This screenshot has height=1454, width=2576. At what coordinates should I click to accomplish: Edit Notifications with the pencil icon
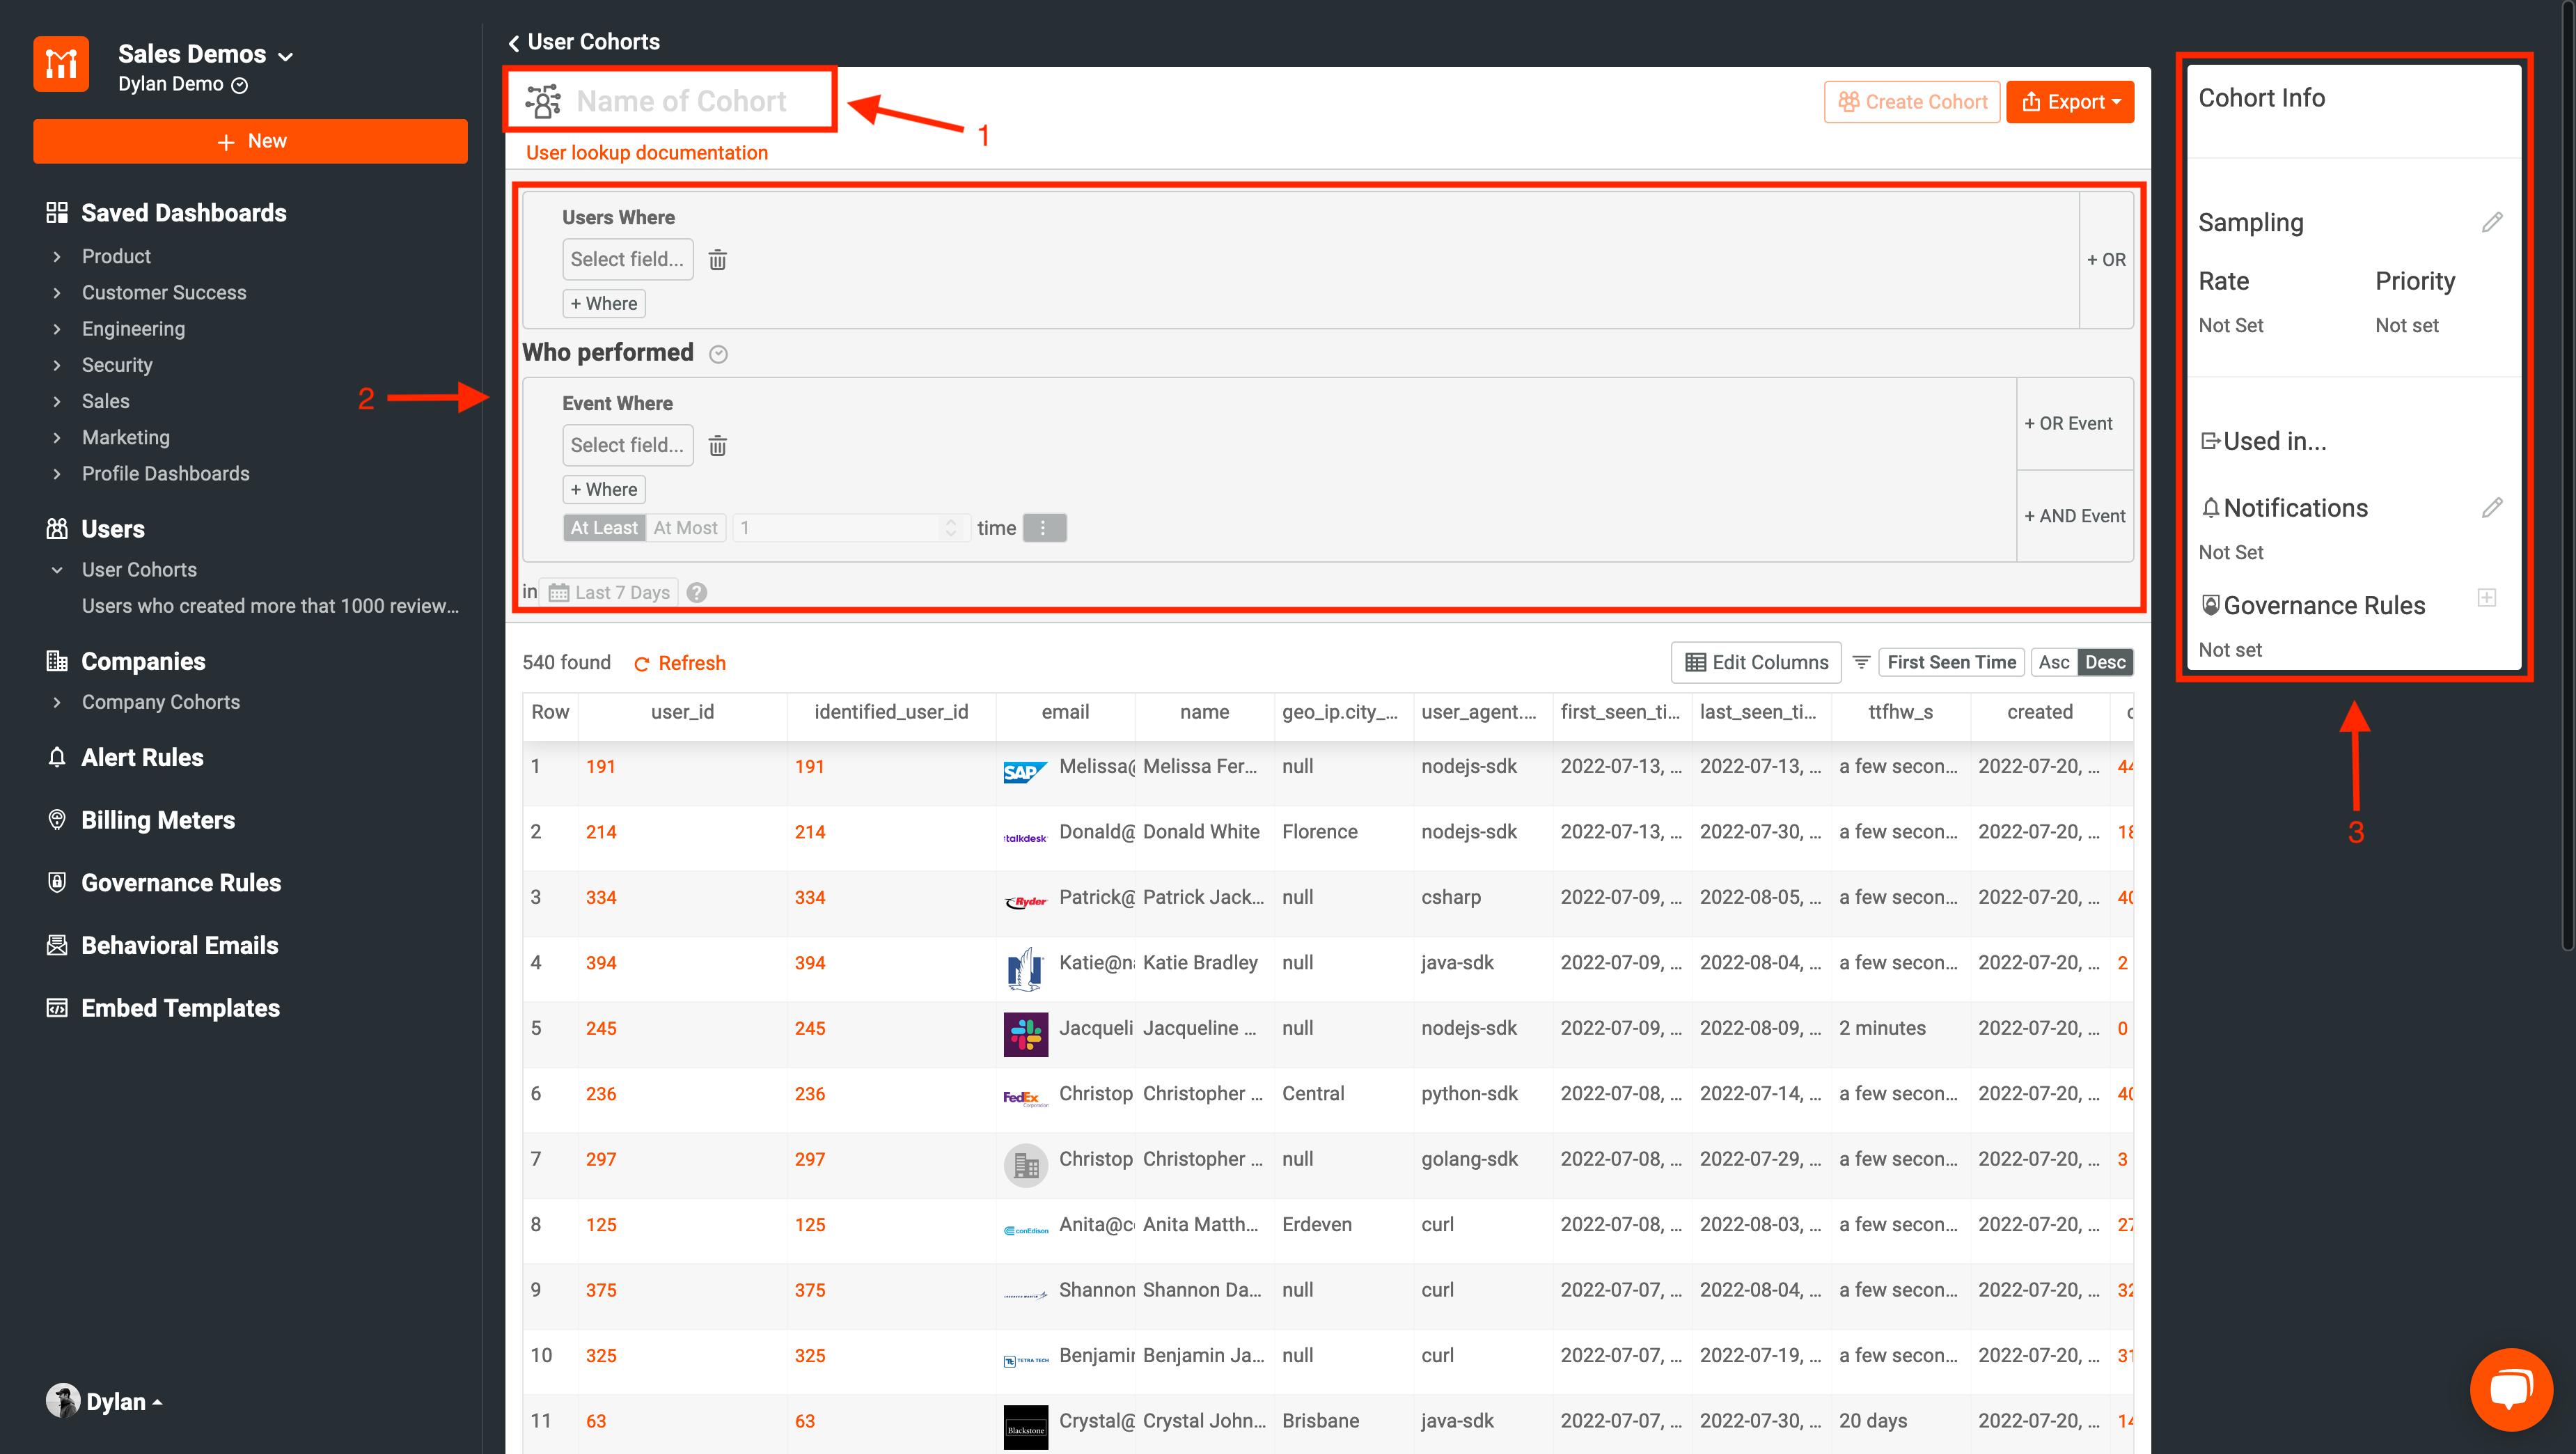(2491, 508)
